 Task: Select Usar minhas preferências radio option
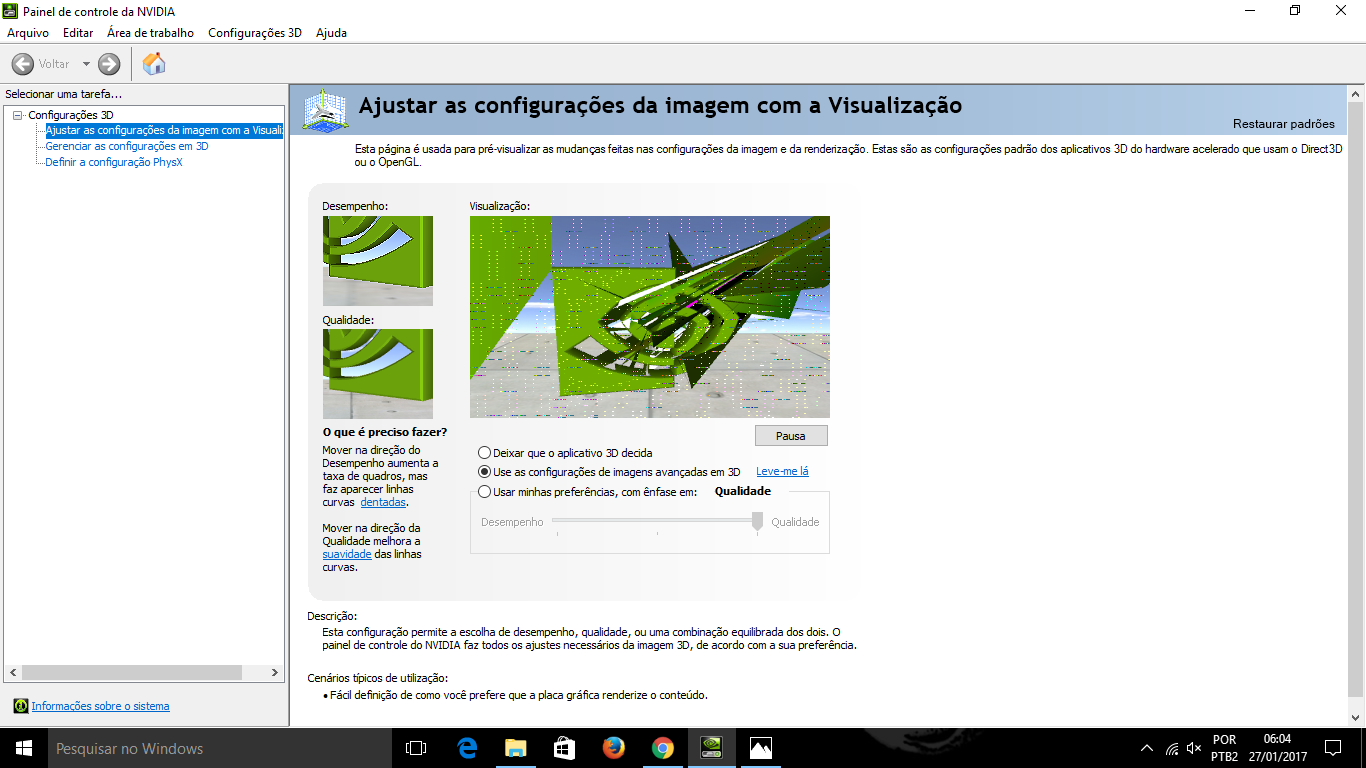coord(588,492)
